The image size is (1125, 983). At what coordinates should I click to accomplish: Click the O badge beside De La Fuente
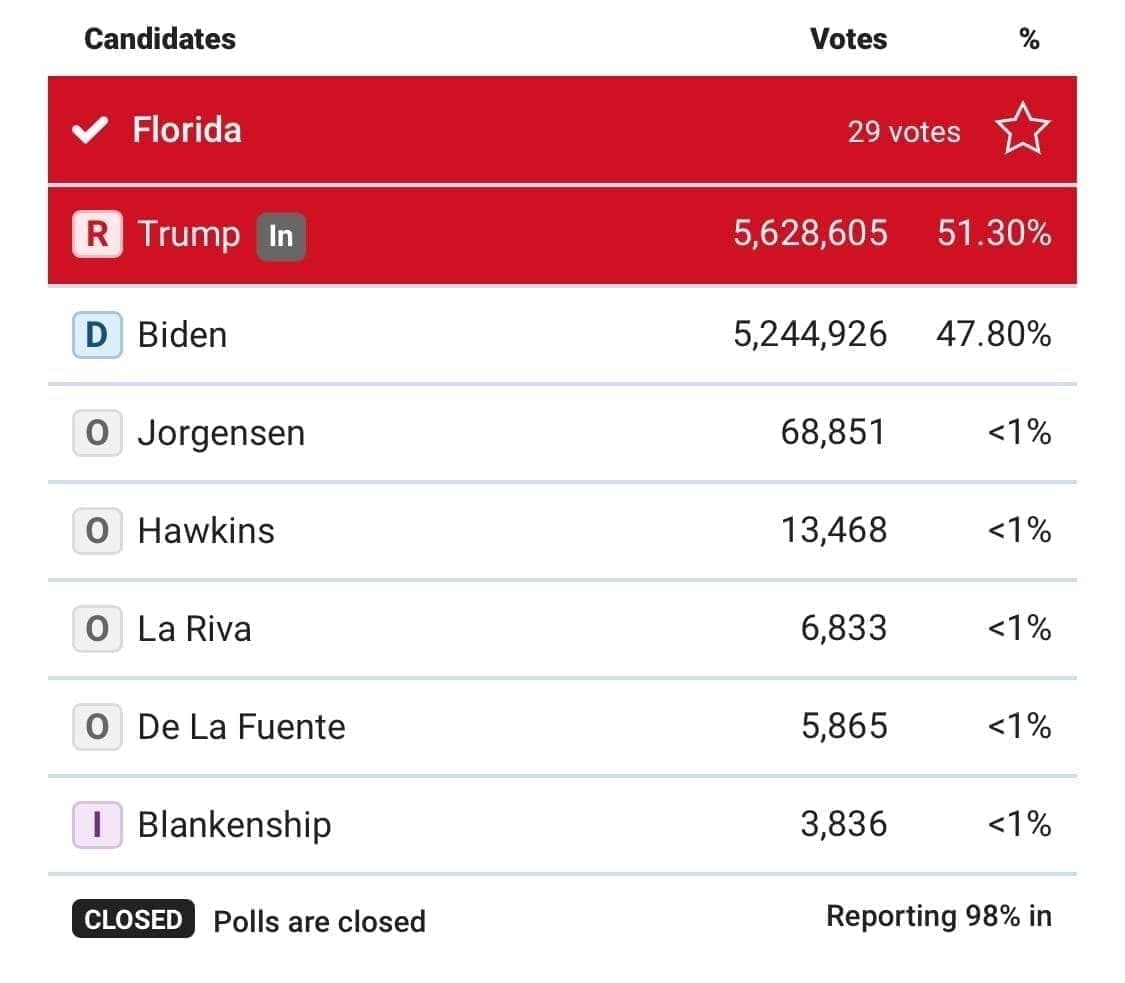(97, 726)
